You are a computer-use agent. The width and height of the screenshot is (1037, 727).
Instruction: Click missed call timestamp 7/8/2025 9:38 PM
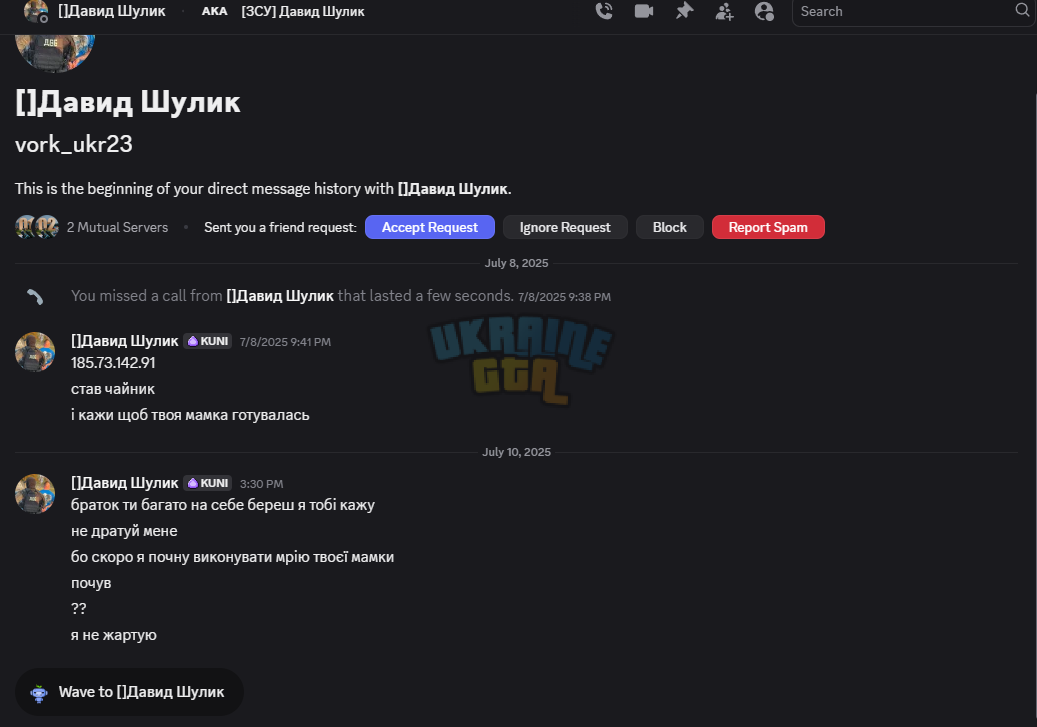click(564, 297)
